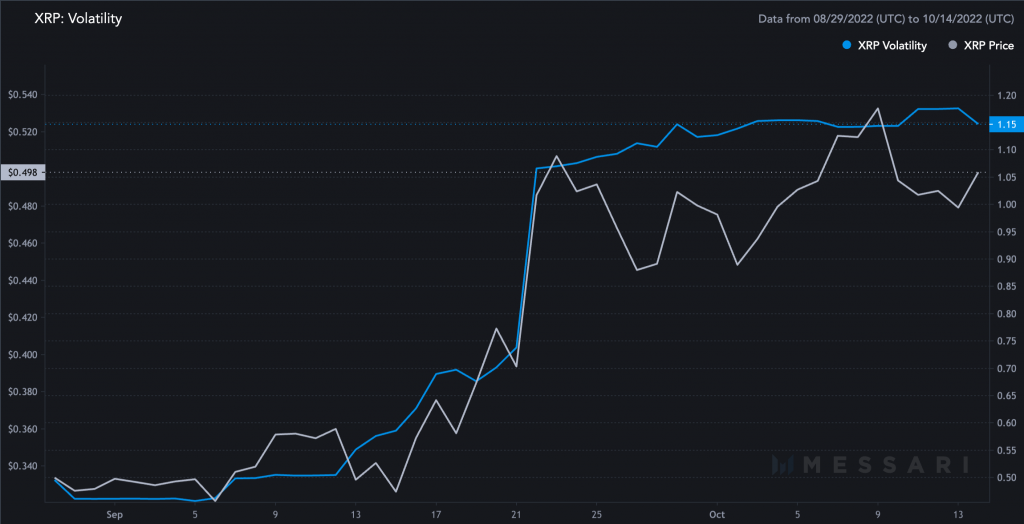Click the $0.520 left axis label

point(22,132)
